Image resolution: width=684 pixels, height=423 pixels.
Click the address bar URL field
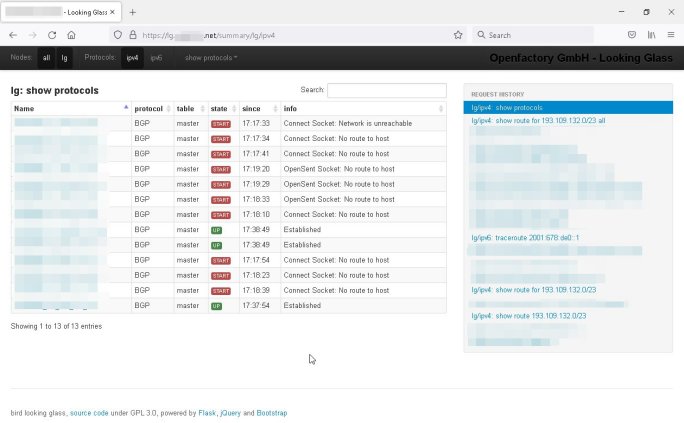[x=288, y=35]
